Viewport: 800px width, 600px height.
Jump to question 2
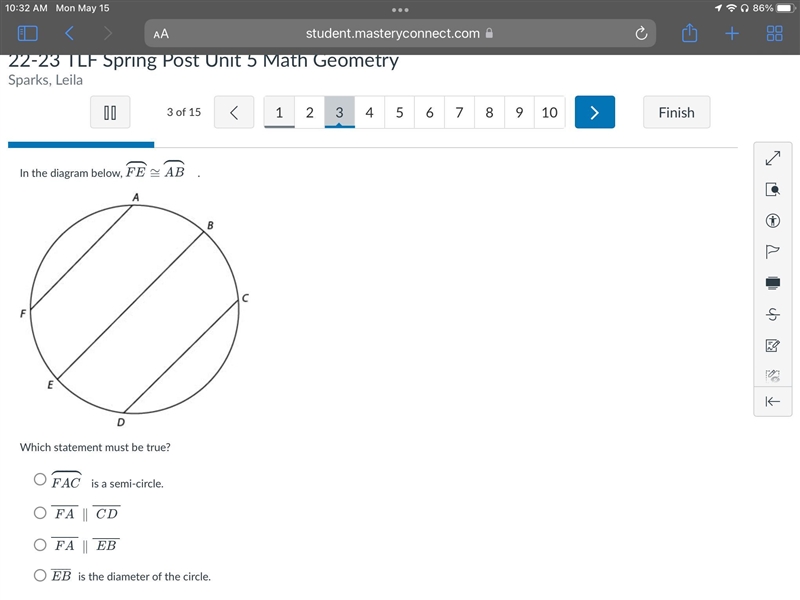point(309,112)
